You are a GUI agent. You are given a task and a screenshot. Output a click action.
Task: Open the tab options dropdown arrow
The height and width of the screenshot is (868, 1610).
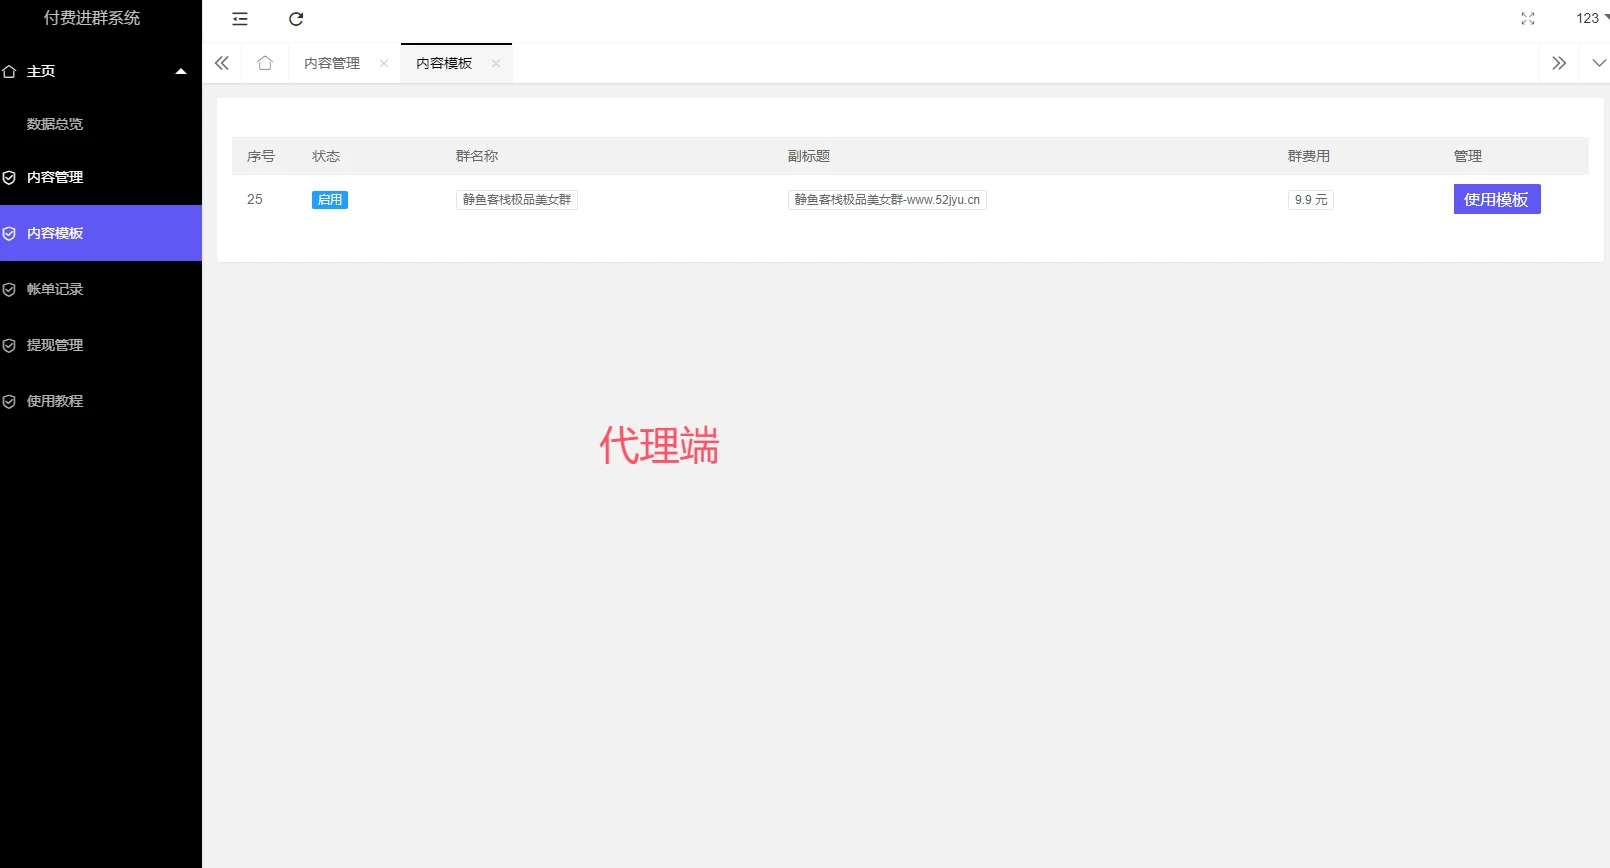click(1598, 63)
